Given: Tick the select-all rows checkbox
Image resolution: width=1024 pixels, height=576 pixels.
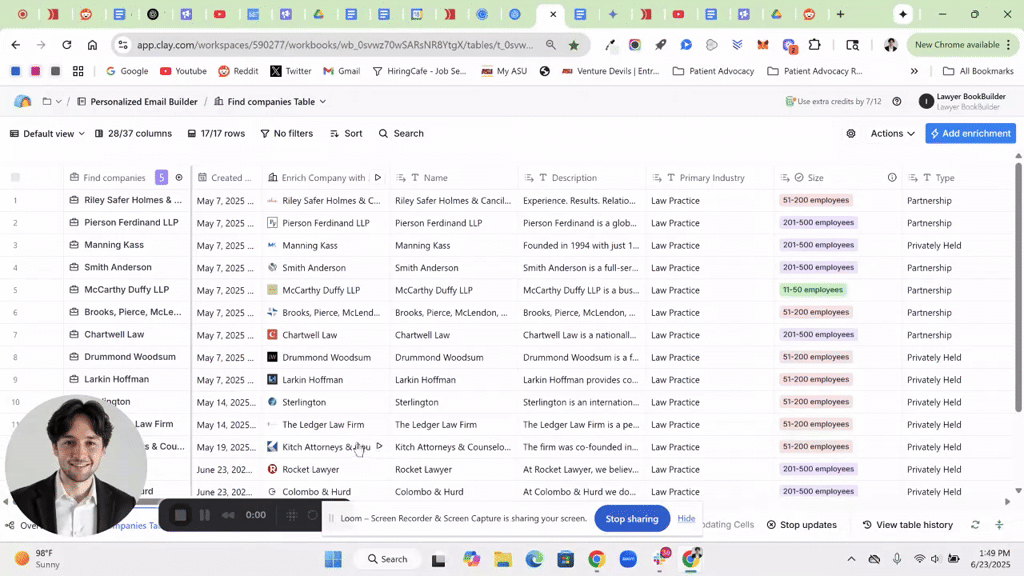Looking at the screenshot, I should (x=15, y=178).
